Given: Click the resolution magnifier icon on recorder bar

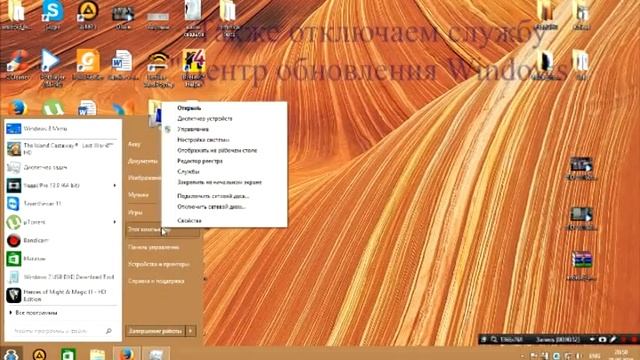Looking at the screenshot, I should [x=494, y=339].
